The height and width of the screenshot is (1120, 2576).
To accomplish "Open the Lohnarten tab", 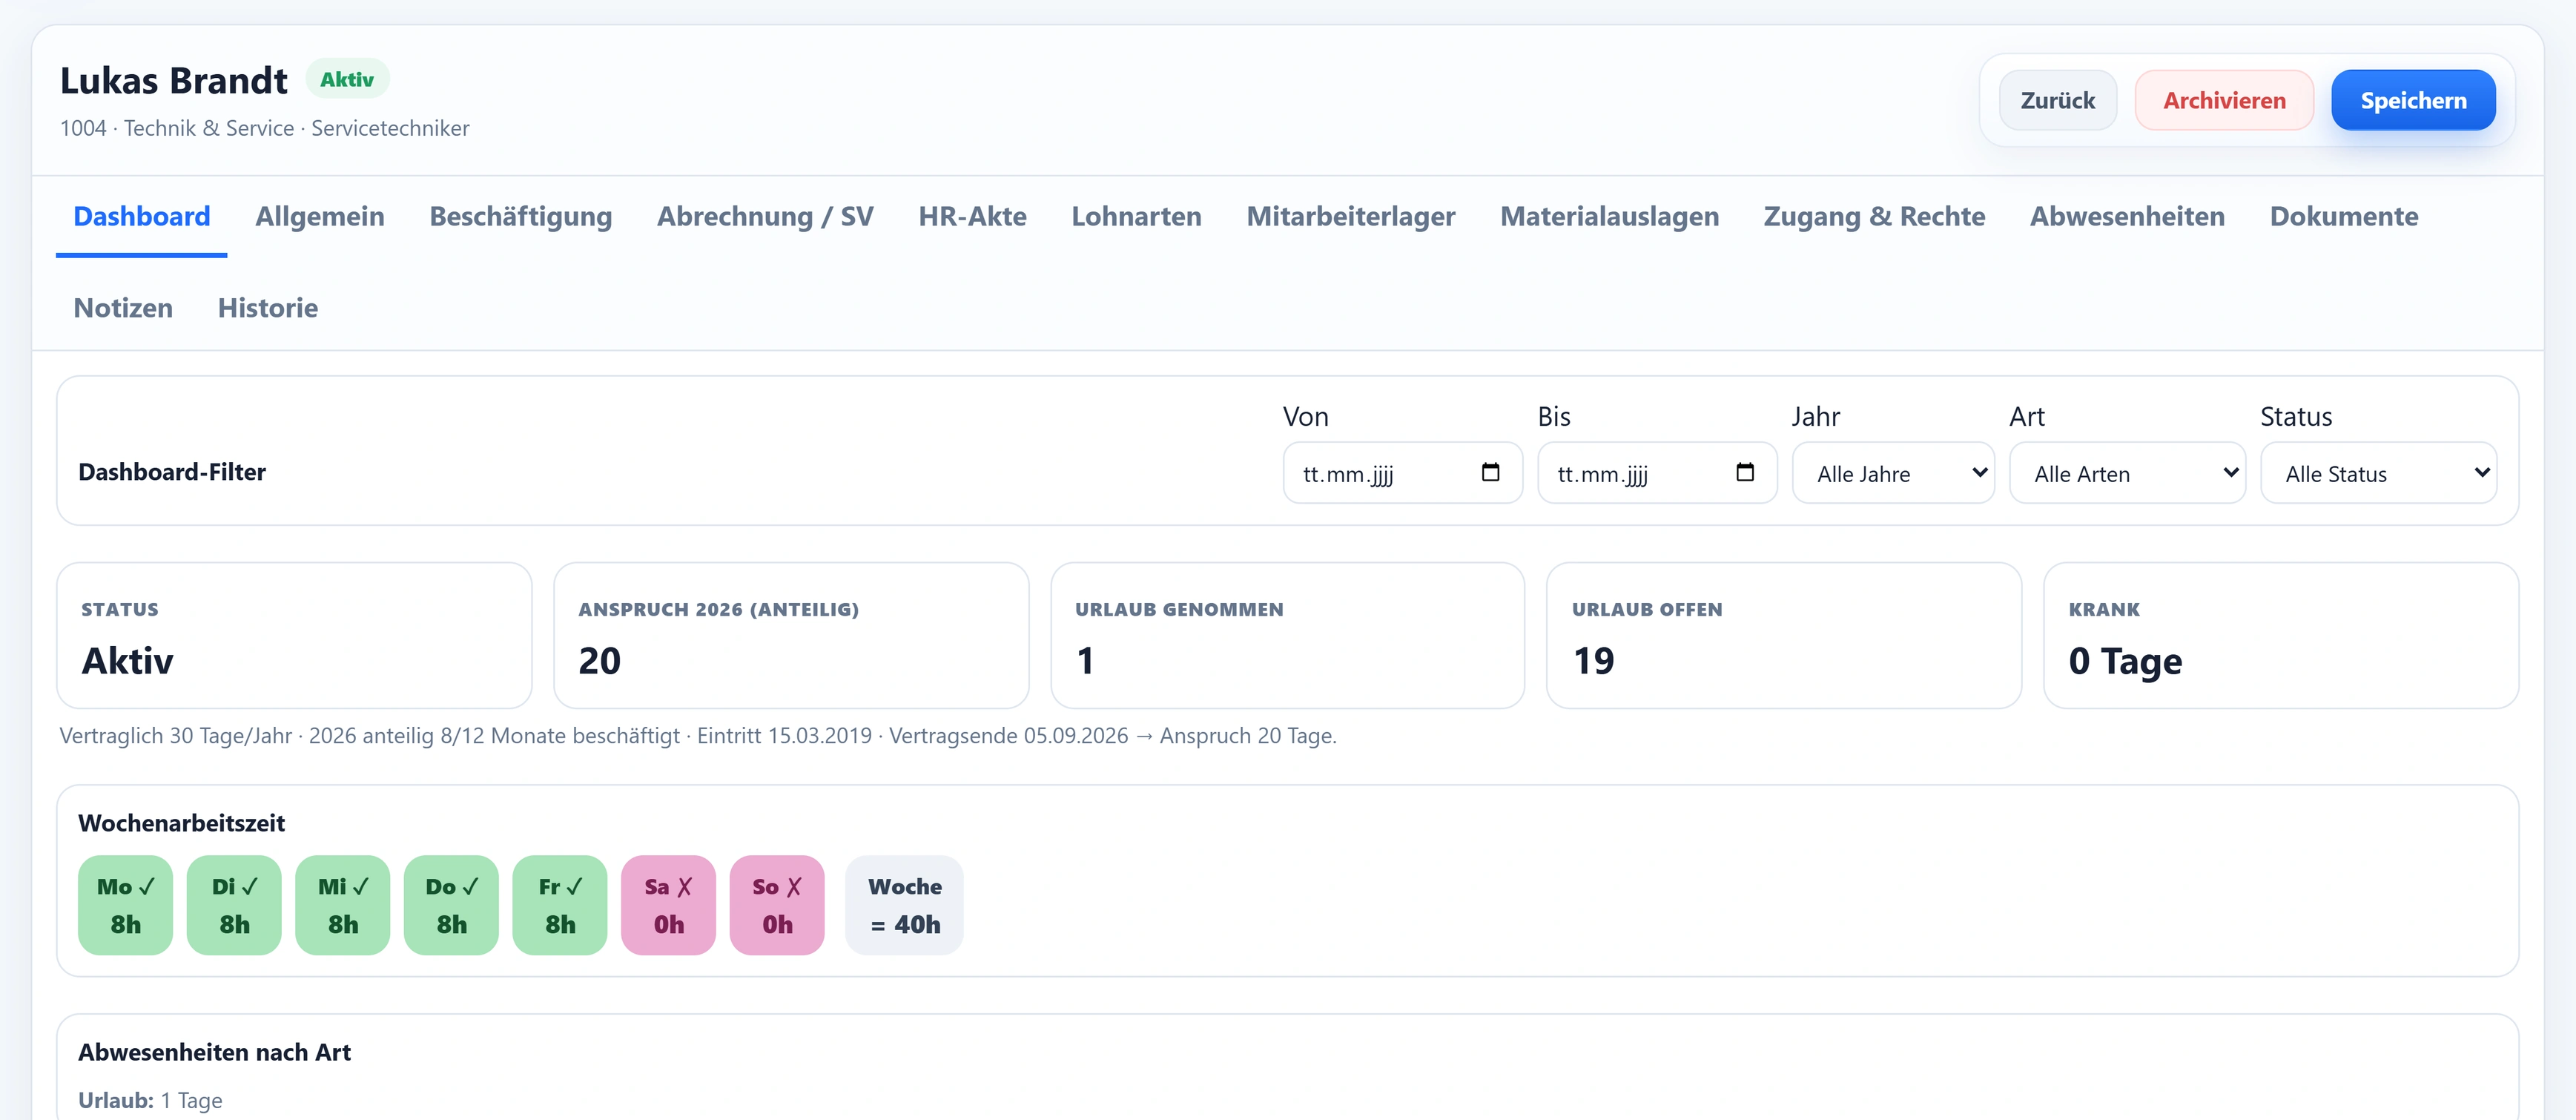I will click(1137, 216).
